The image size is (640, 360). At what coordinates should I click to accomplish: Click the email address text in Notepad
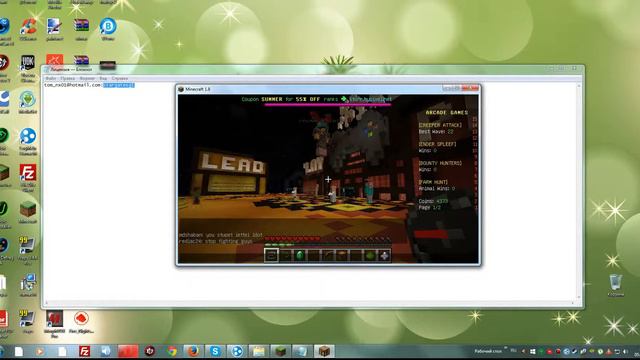tap(73, 85)
